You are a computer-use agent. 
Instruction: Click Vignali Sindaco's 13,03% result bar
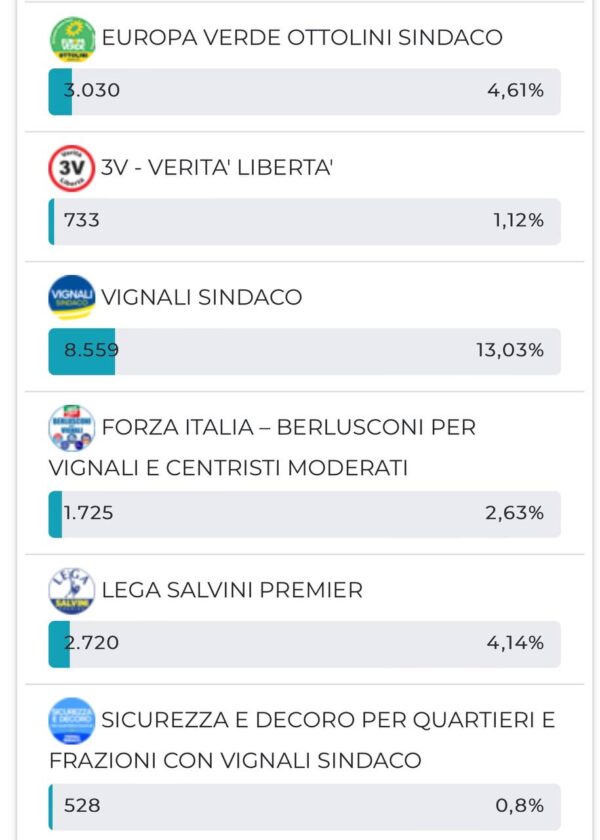pos(304,351)
